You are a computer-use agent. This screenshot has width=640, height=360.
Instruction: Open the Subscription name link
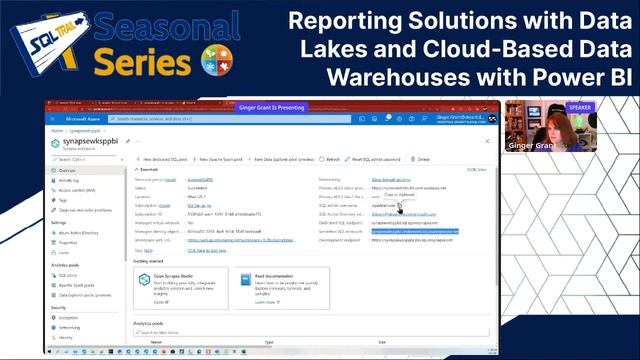[x=199, y=206]
